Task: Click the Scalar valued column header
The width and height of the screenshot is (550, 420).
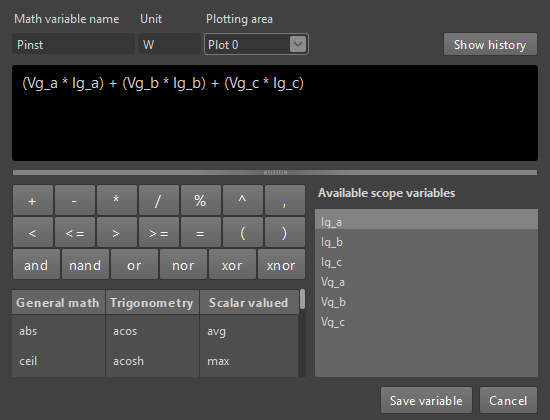Action: point(249,302)
